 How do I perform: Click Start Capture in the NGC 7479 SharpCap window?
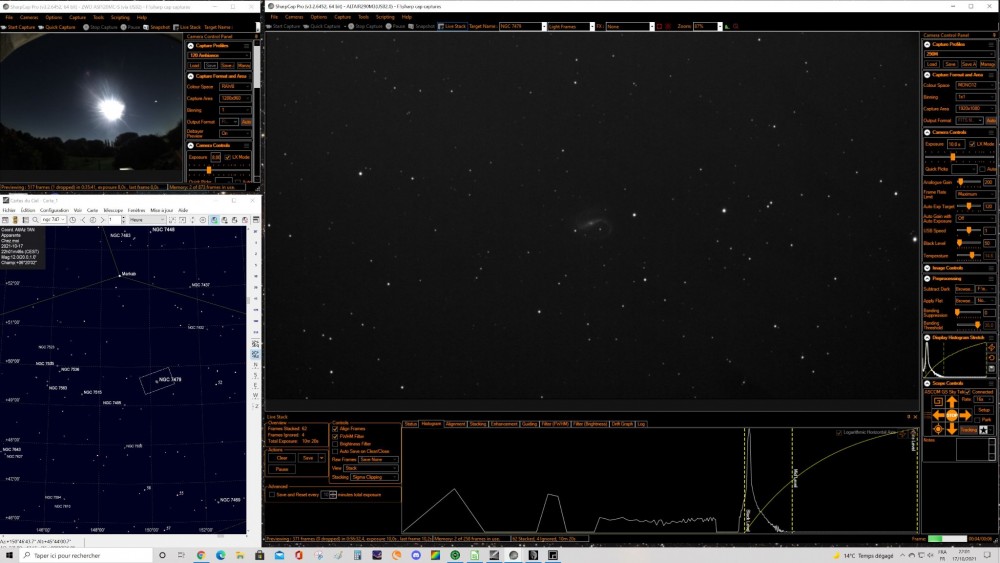283,26
